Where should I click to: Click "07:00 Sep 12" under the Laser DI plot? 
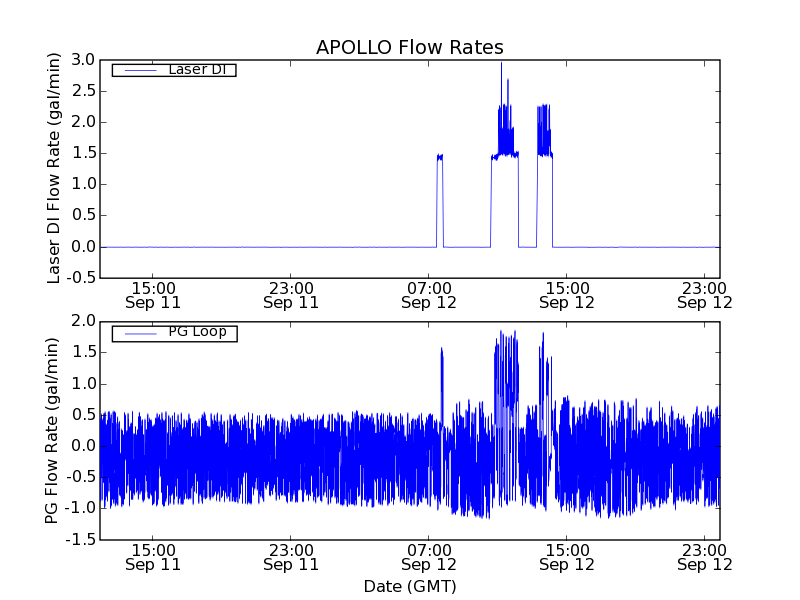(429, 295)
